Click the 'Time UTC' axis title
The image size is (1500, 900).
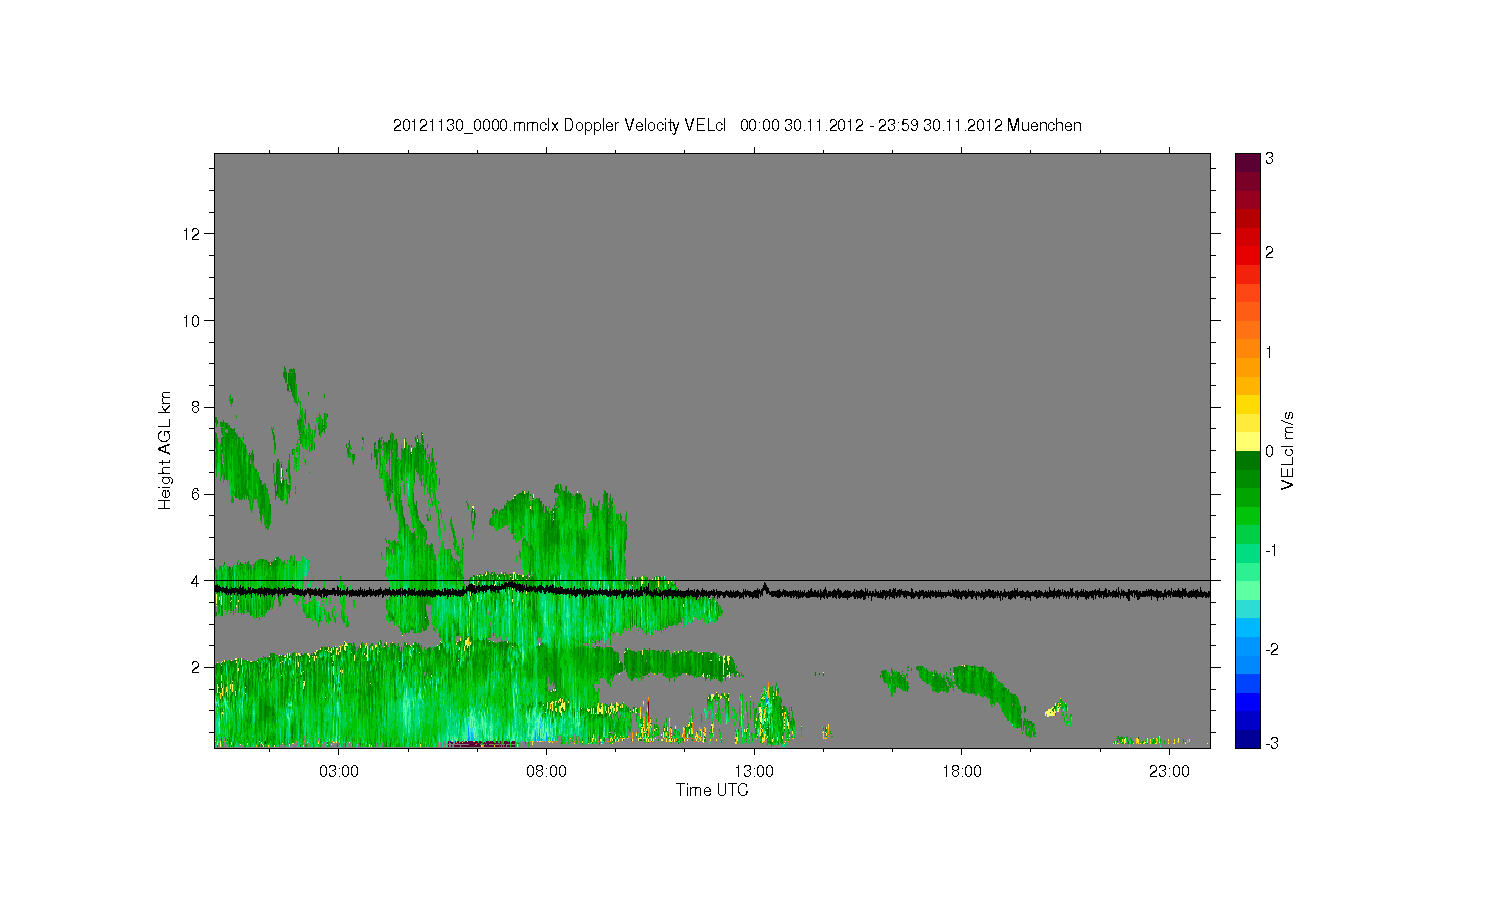712,790
